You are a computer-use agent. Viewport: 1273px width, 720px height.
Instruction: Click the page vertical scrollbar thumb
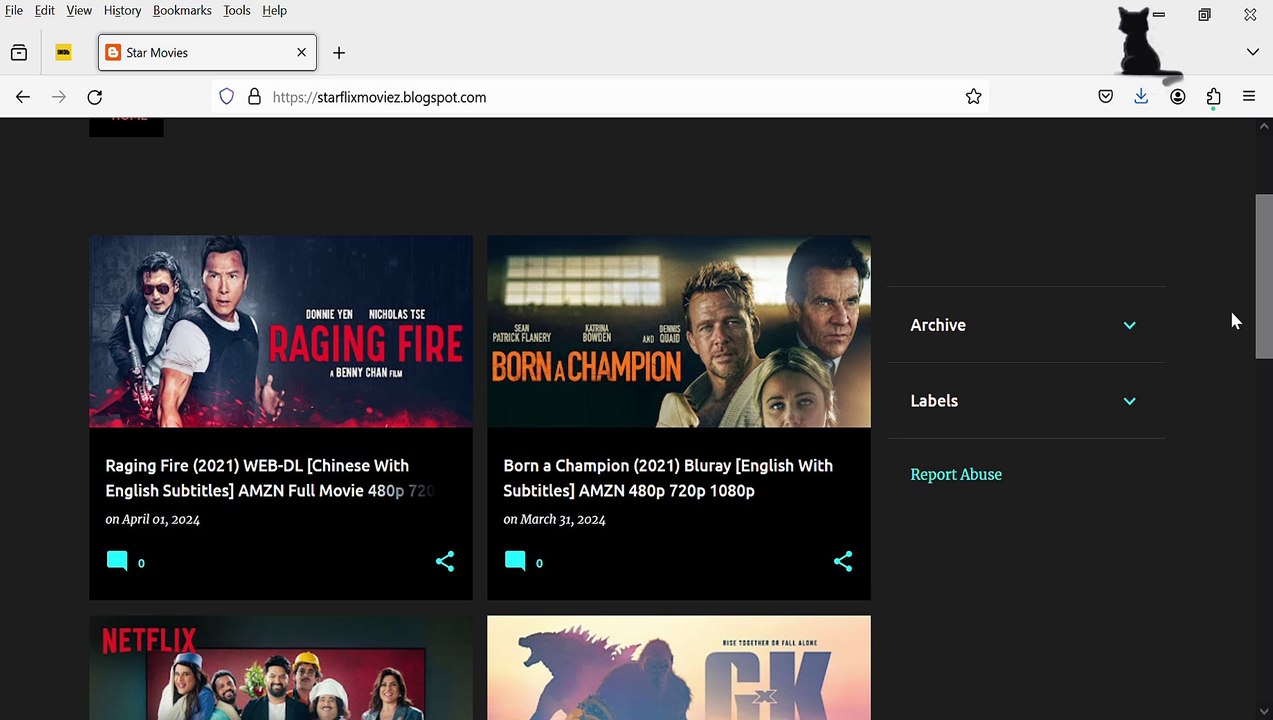(1264, 276)
